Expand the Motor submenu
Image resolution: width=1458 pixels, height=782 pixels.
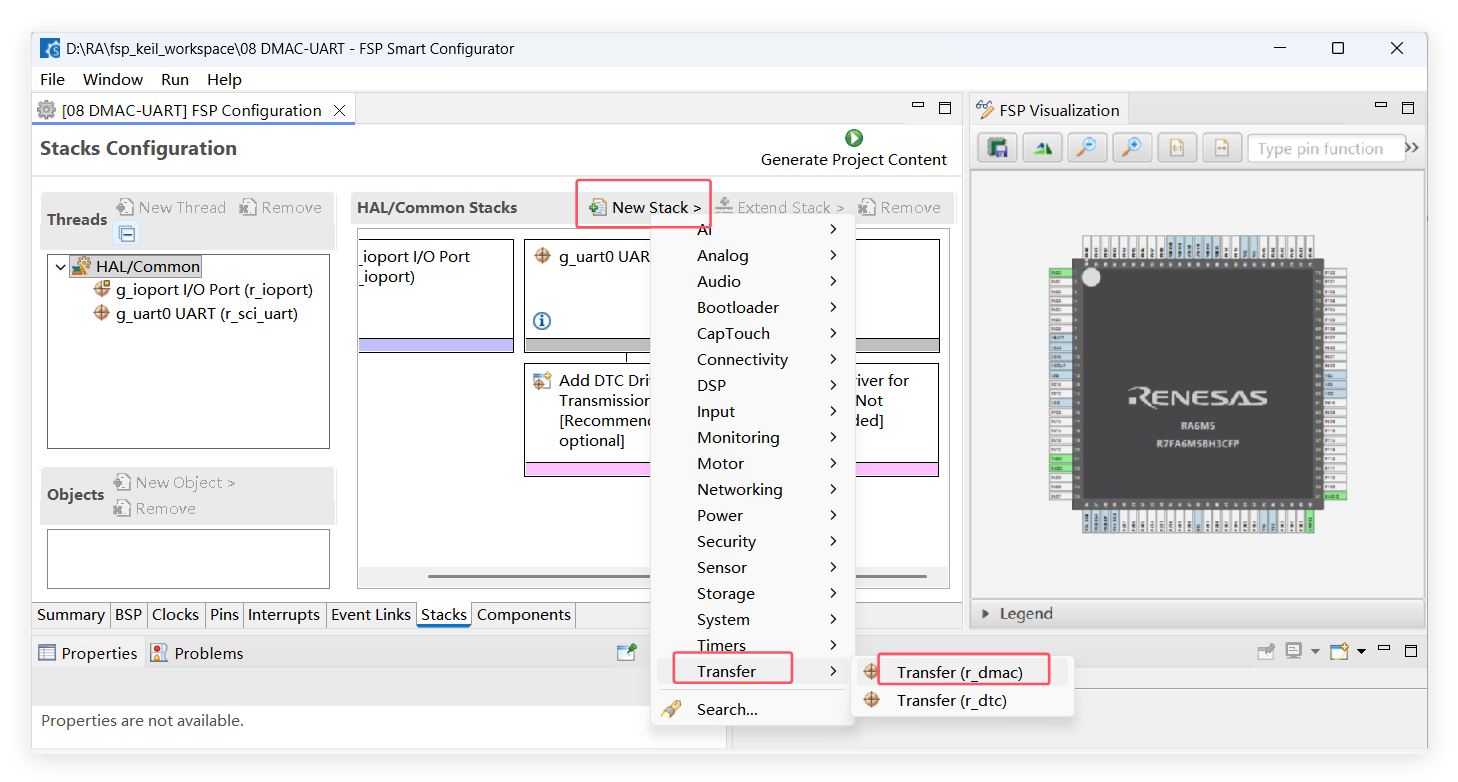(752, 463)
